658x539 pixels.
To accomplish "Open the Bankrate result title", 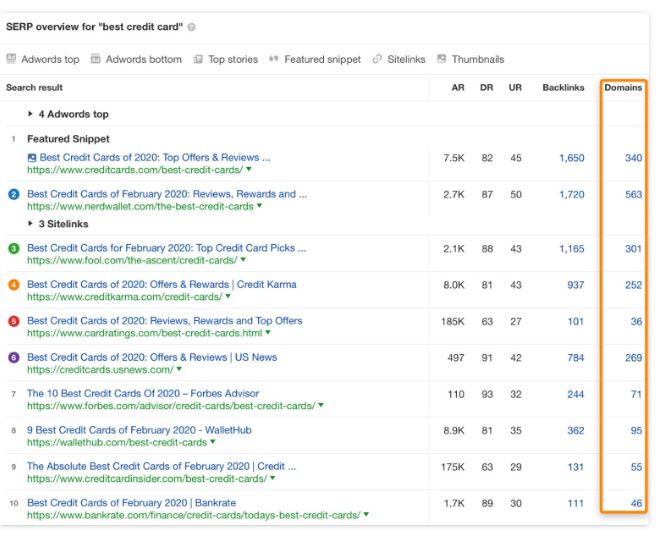I will pos(131,502).
